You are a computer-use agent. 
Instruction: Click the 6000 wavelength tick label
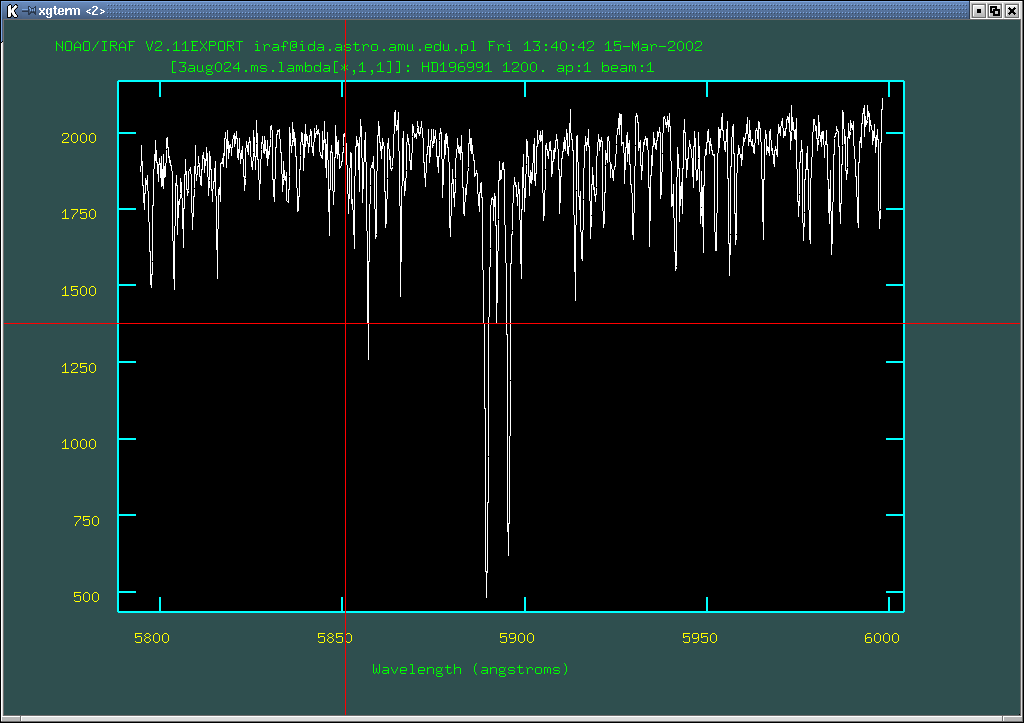click(882, 638)
